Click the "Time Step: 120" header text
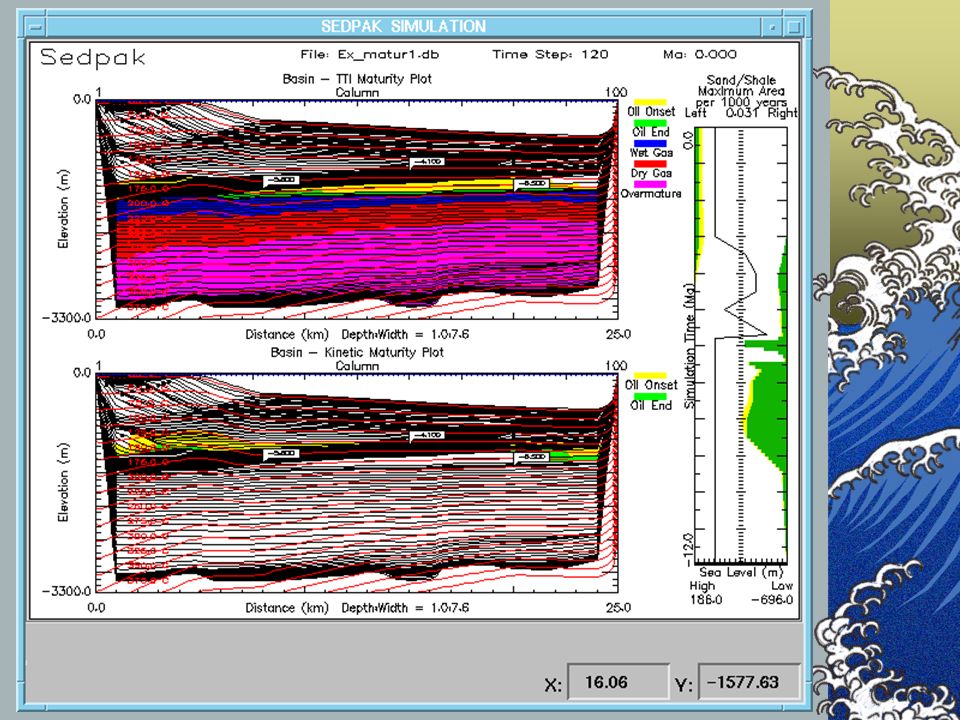 [x=550, y=54]
